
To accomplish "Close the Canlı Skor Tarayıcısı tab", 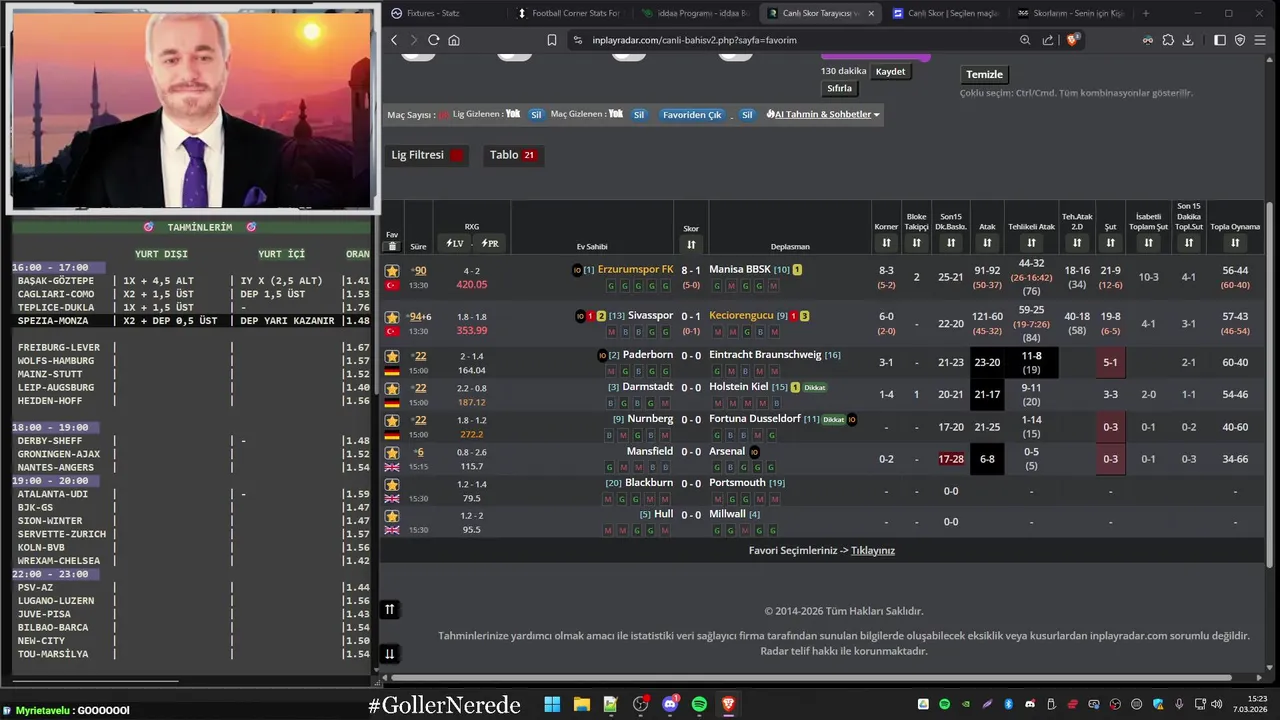I will pyautogui.click(x=871, y=13).
